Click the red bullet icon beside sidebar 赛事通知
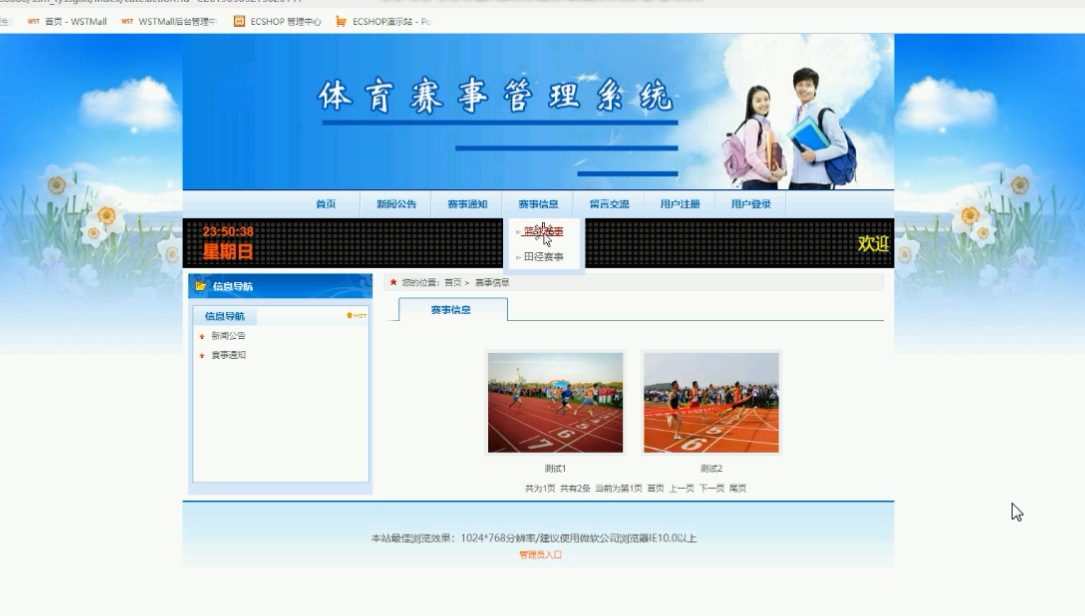Screen dimensions: 1085x616 (202, 356)
